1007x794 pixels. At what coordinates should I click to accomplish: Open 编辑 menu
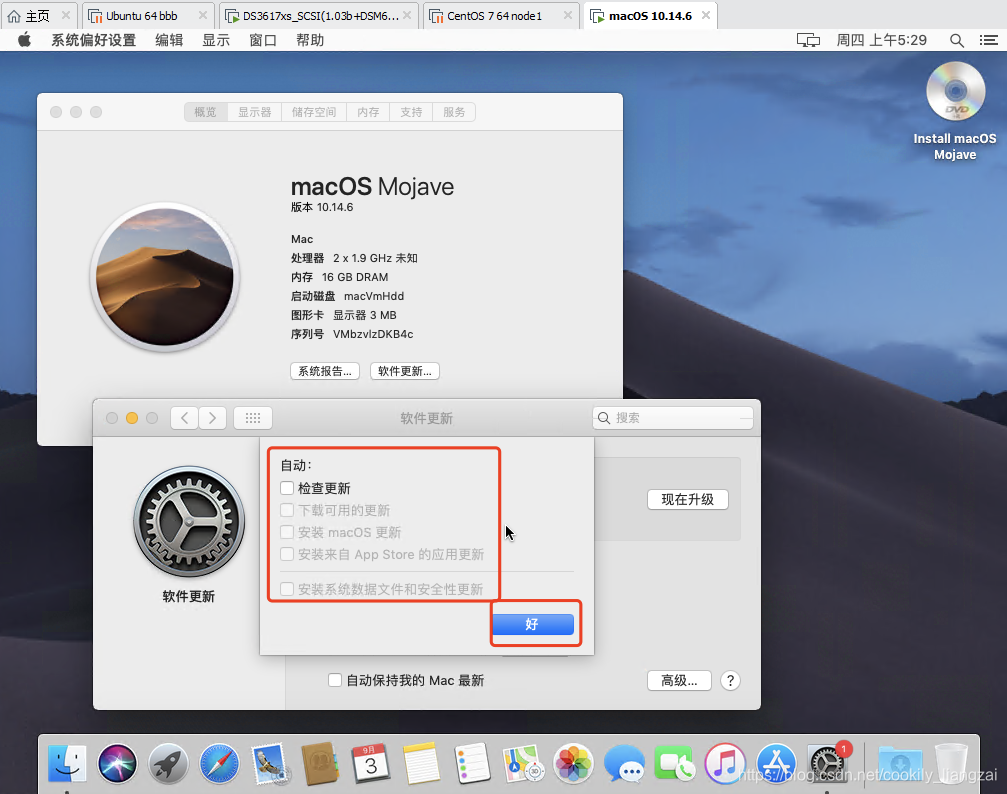pyautogui.click(x=170, y=40)
